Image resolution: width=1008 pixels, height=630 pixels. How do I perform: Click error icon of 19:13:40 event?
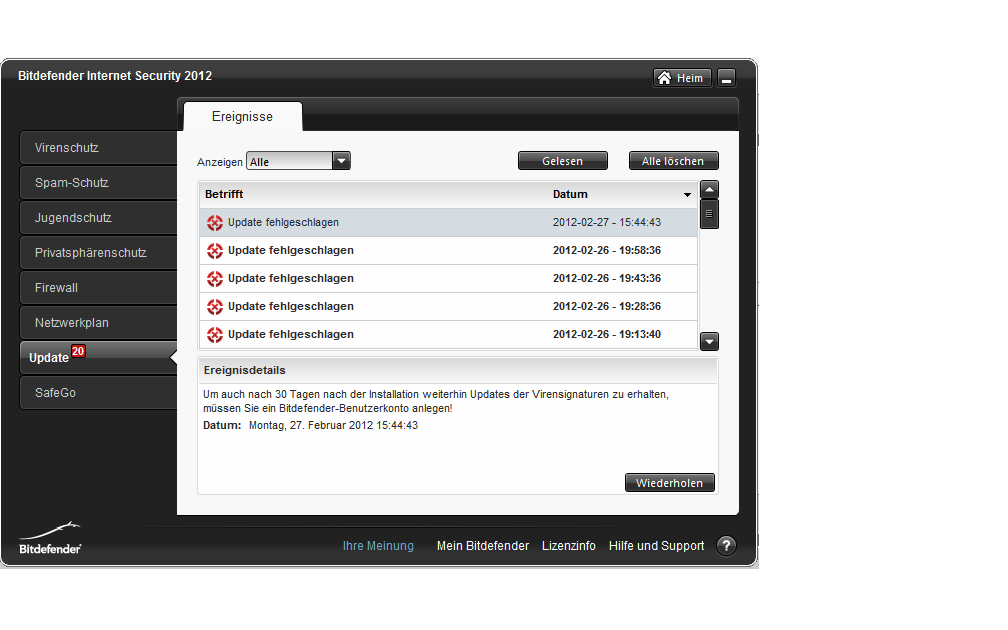215,334
